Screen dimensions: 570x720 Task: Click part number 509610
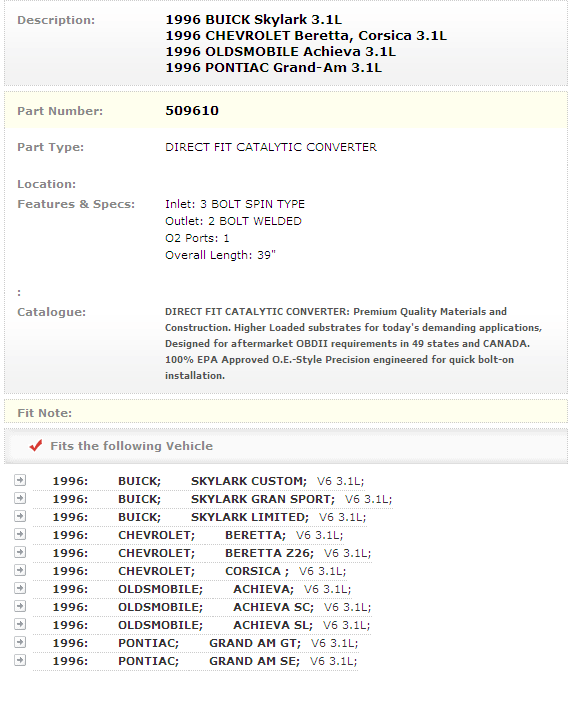(192, 111)
